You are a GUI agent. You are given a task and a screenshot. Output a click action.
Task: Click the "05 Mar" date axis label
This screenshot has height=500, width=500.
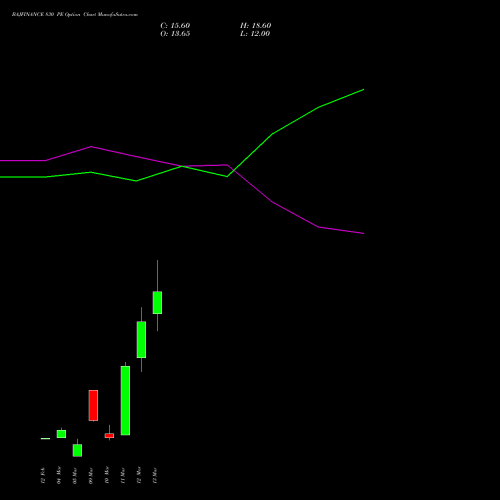tap(75, 476)
